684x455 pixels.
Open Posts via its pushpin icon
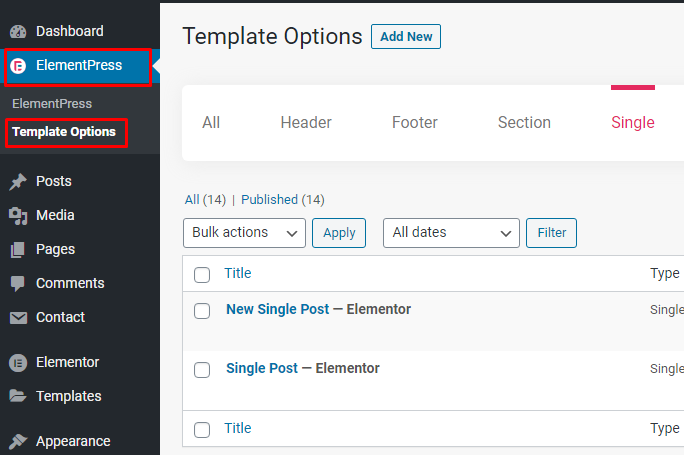(18, 181)
